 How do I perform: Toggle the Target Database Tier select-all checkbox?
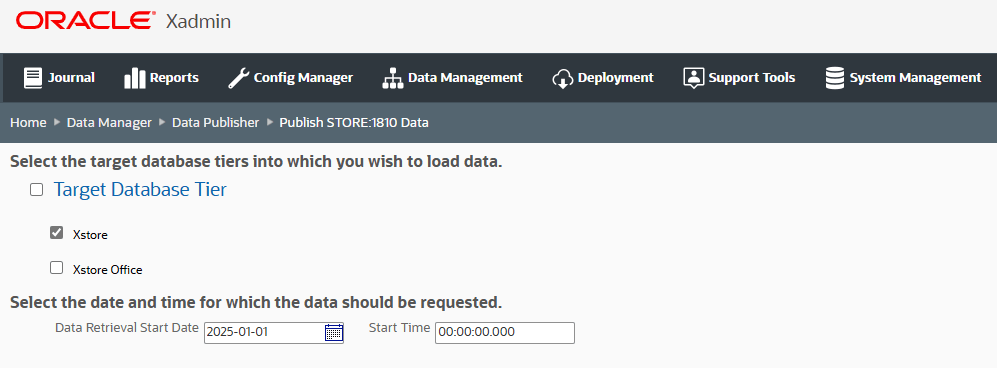(x=37, y=189)
